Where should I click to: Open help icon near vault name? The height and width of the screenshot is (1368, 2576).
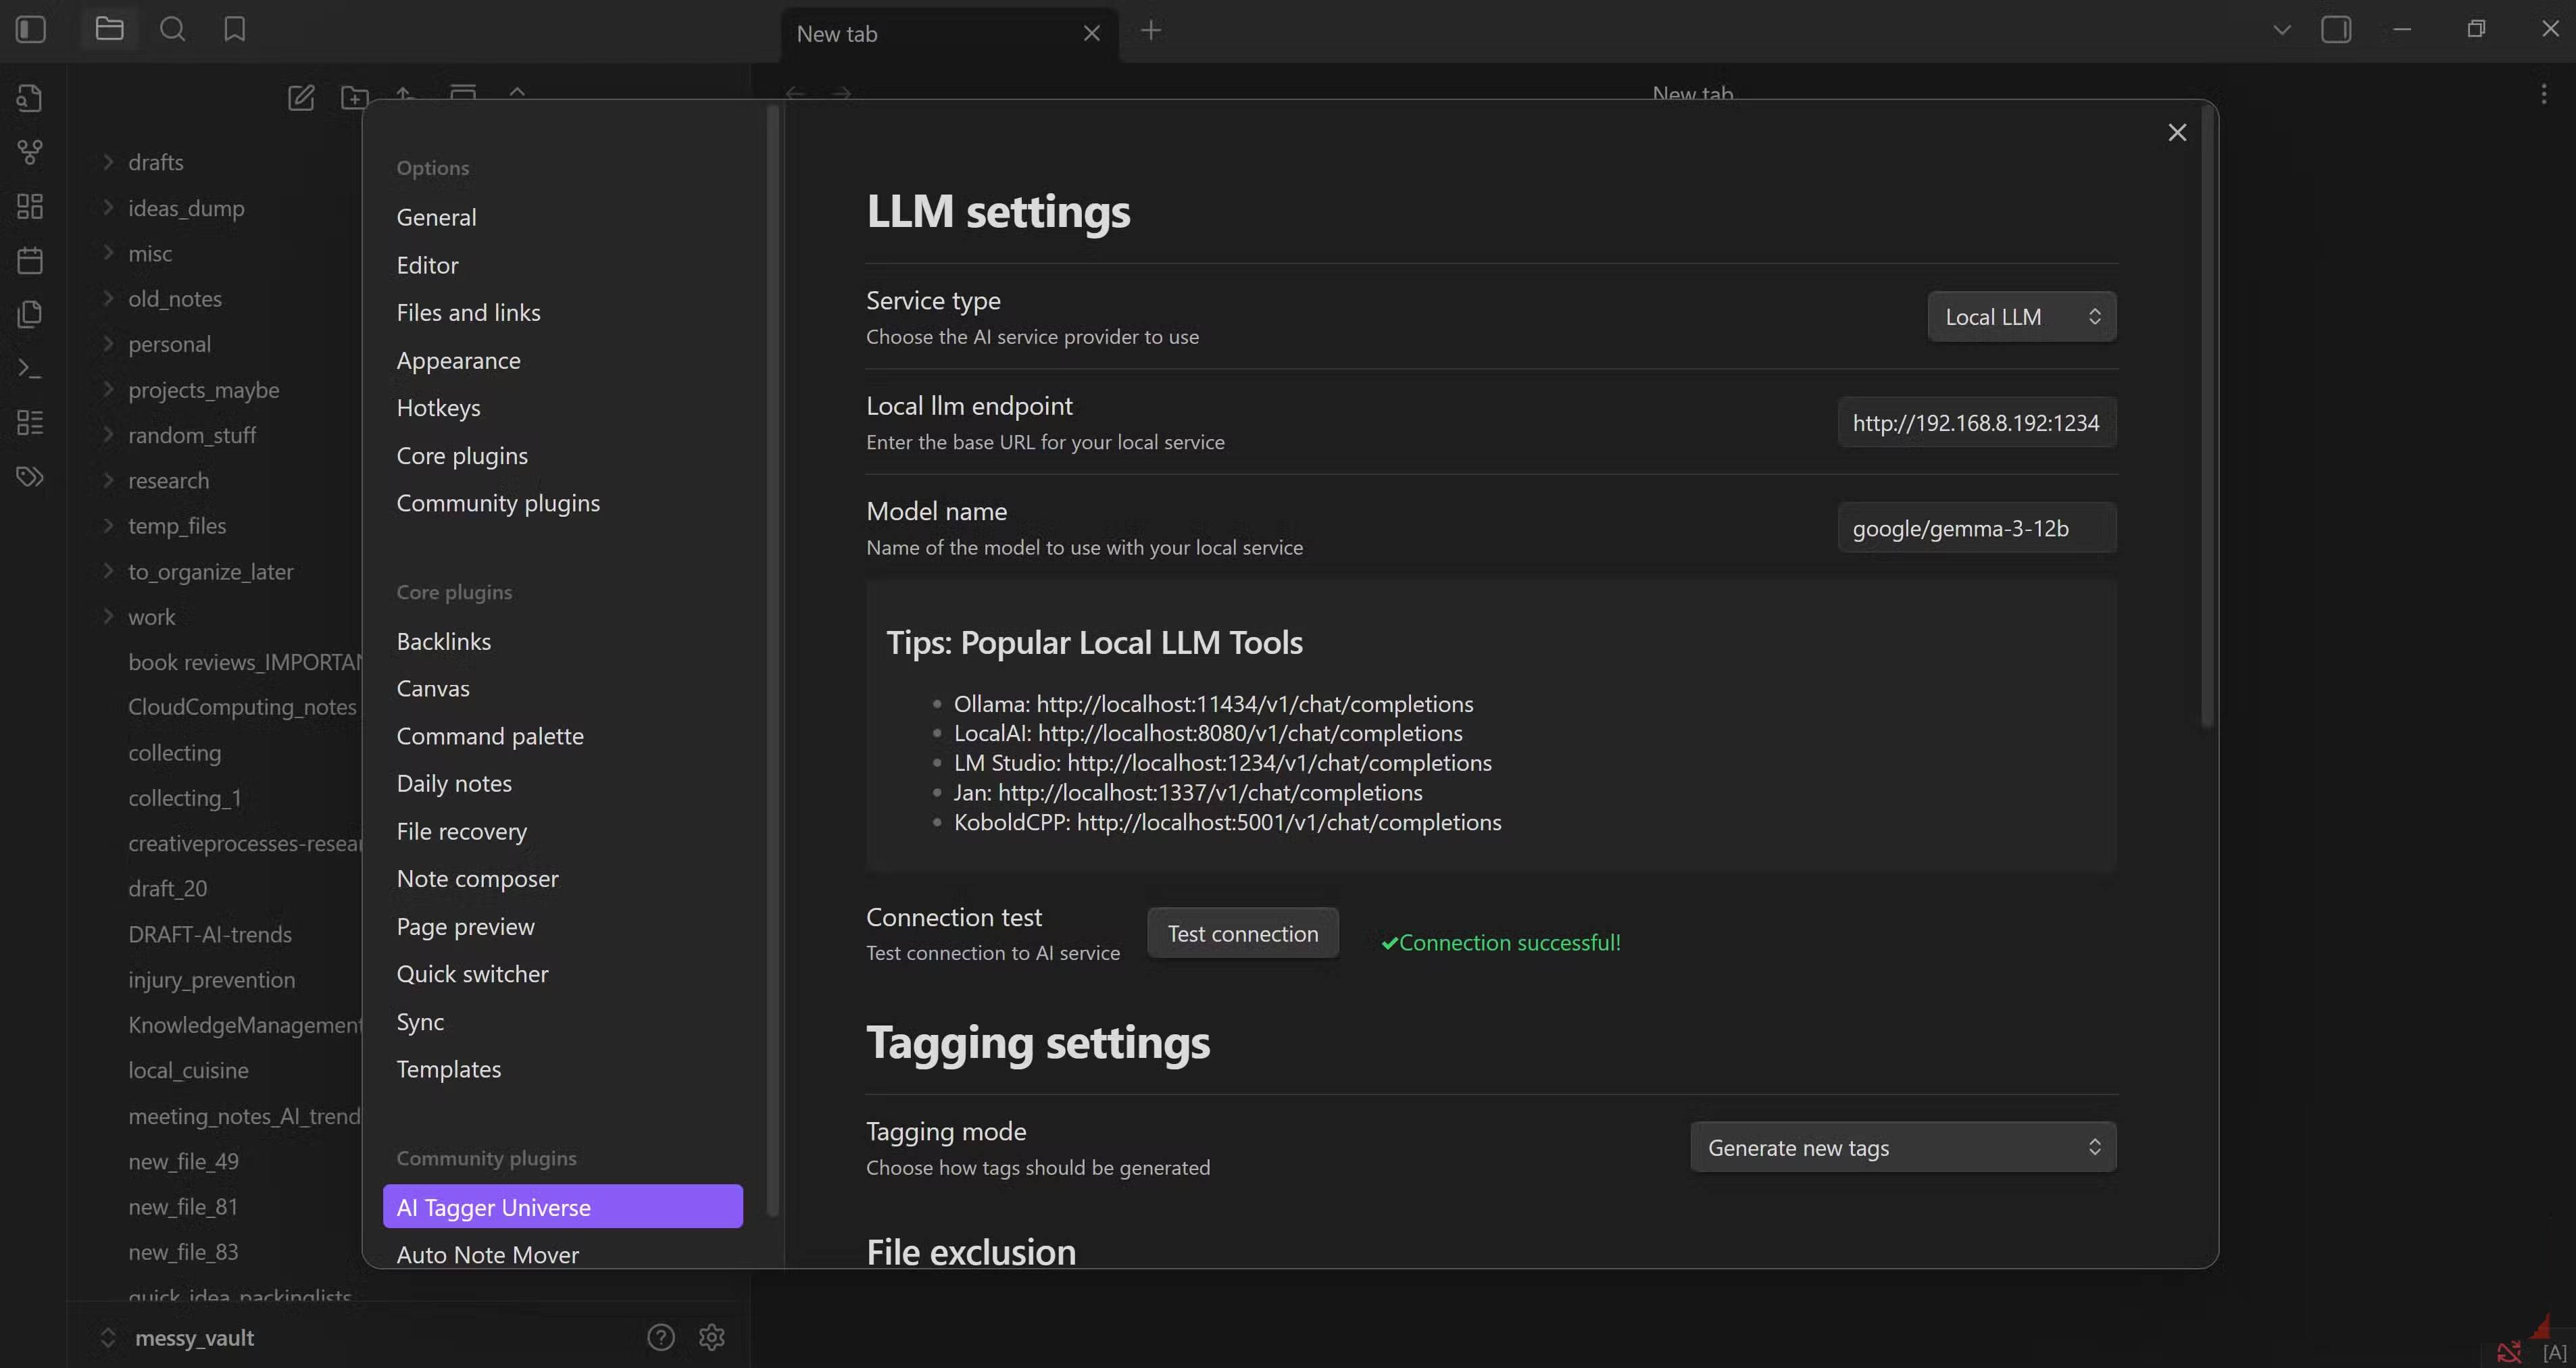click(660, 1337)
